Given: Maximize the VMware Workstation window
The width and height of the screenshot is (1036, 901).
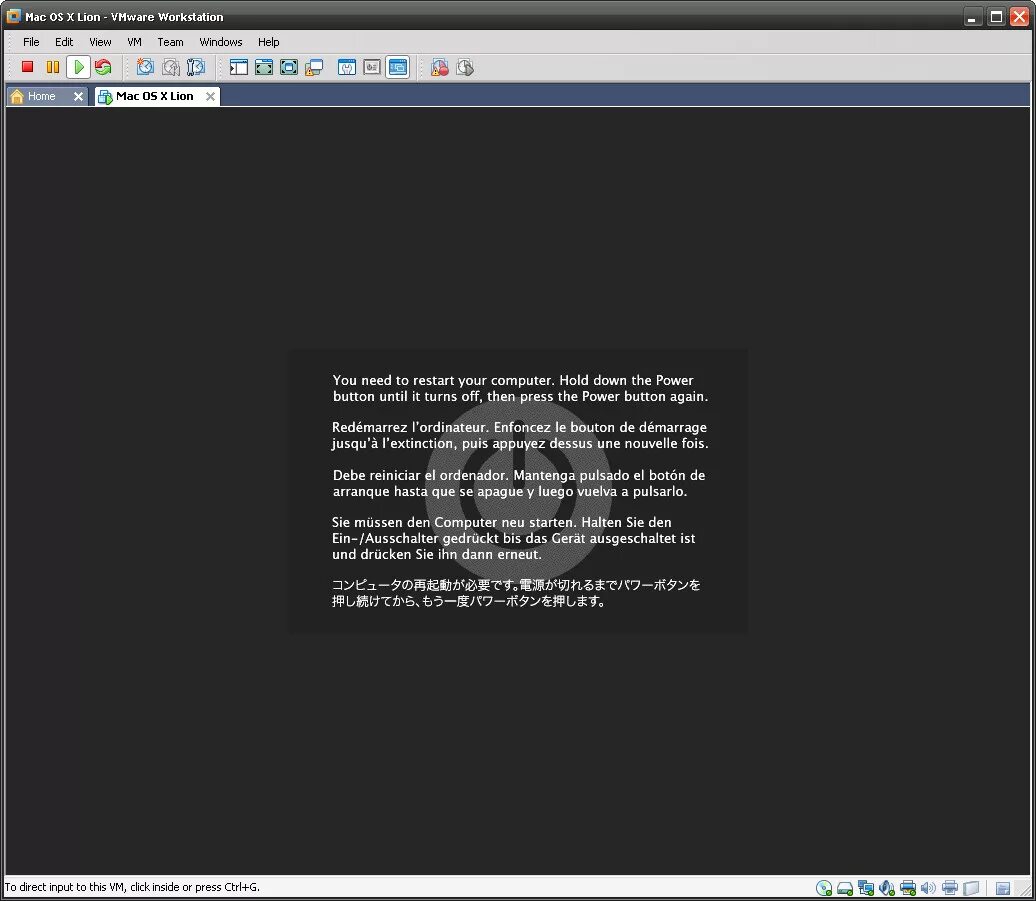Looking at the screenshot, I should 996,17.
